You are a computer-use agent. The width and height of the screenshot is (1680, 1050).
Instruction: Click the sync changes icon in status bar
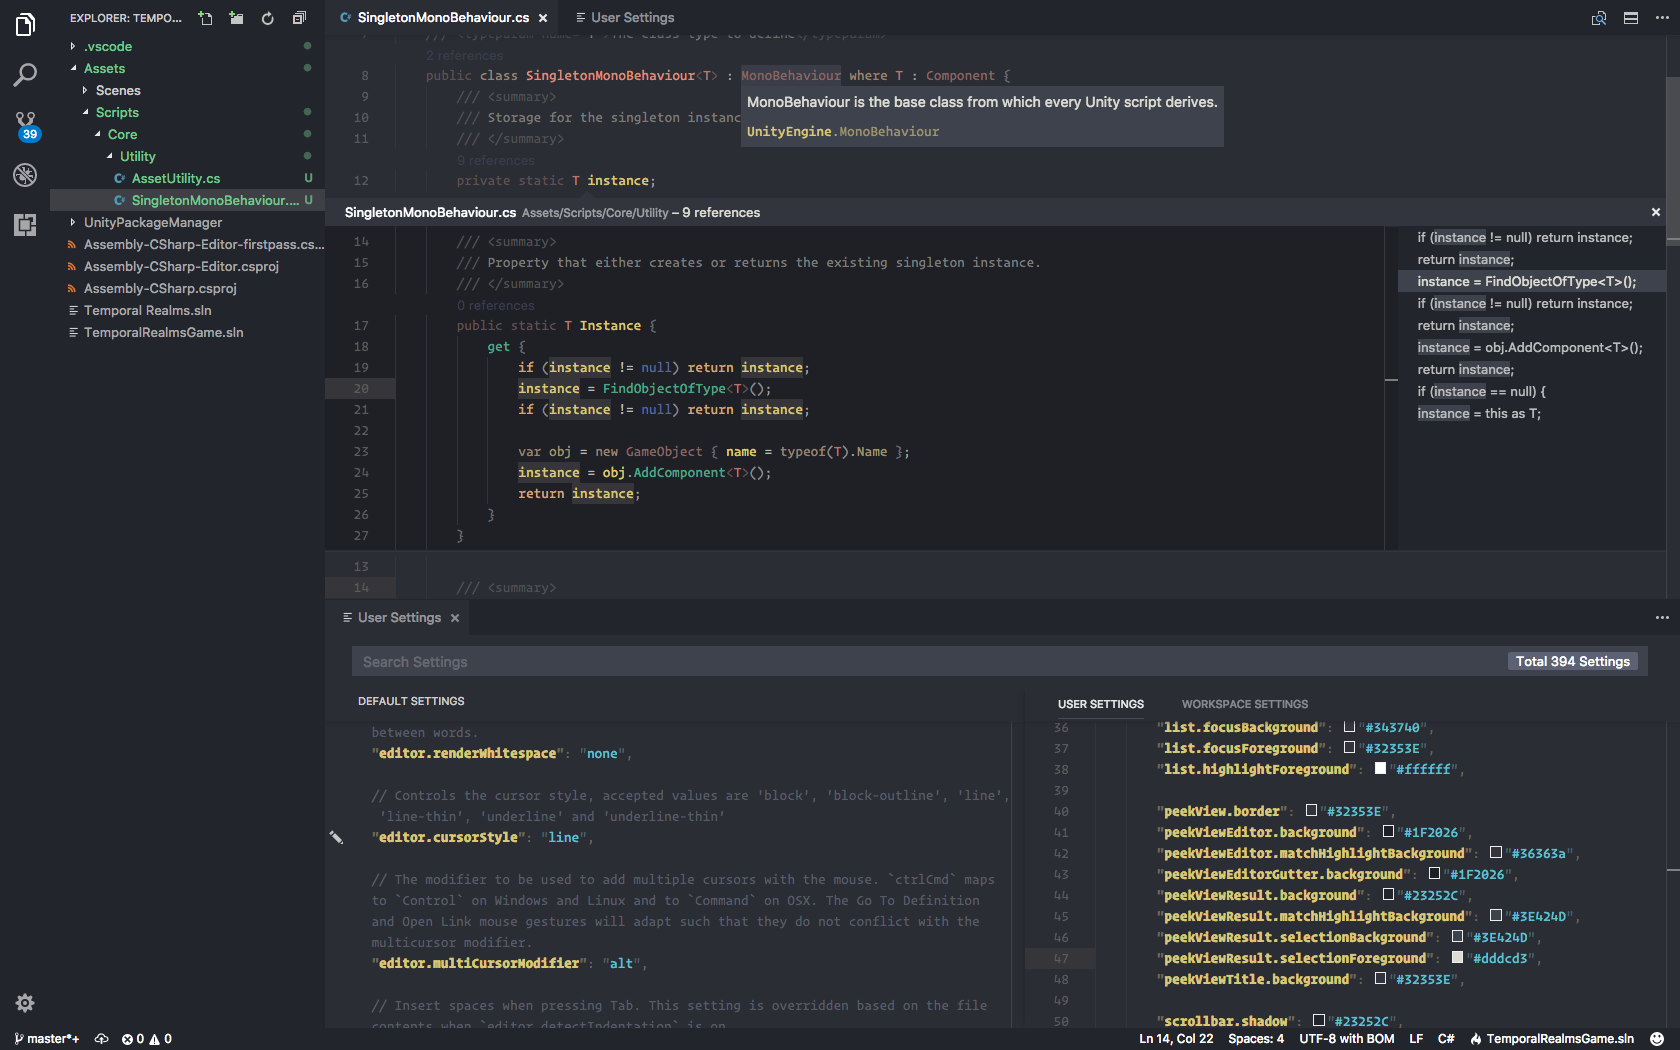click(x=101, y=1039)
